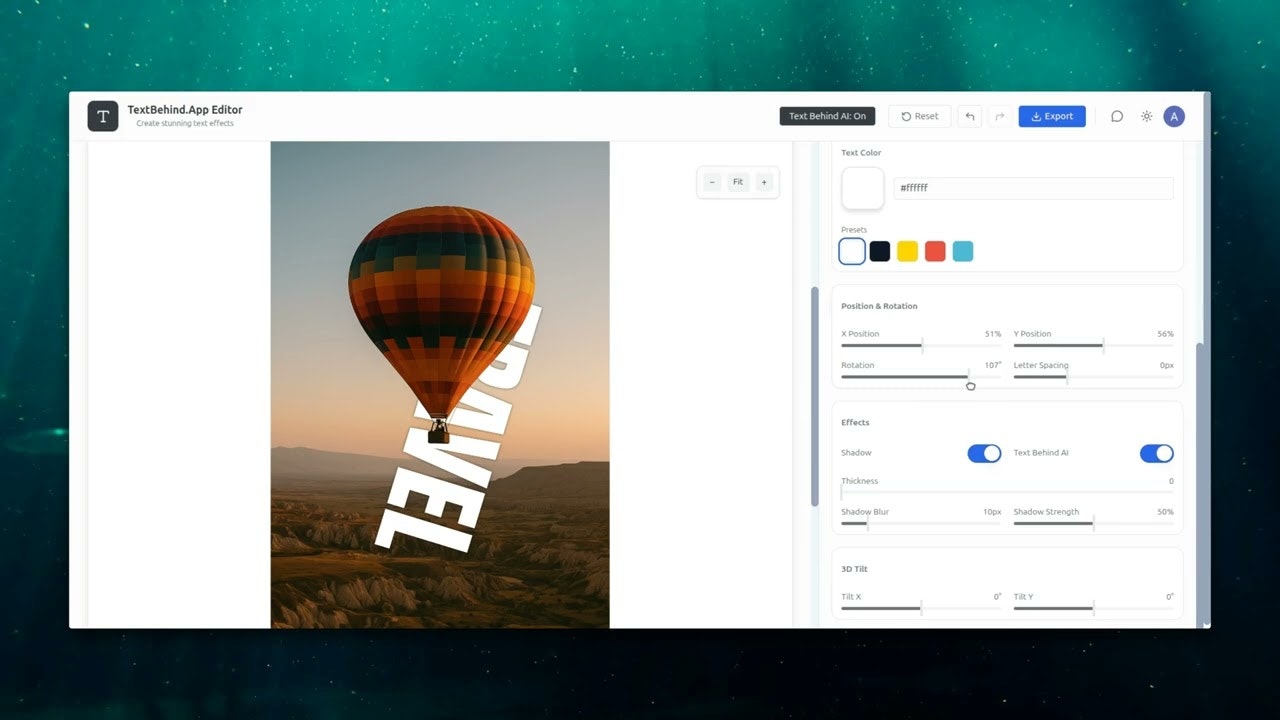1280x720 pixels.
Task: Click the purple A avatar icon
Action: [1174, 116]
